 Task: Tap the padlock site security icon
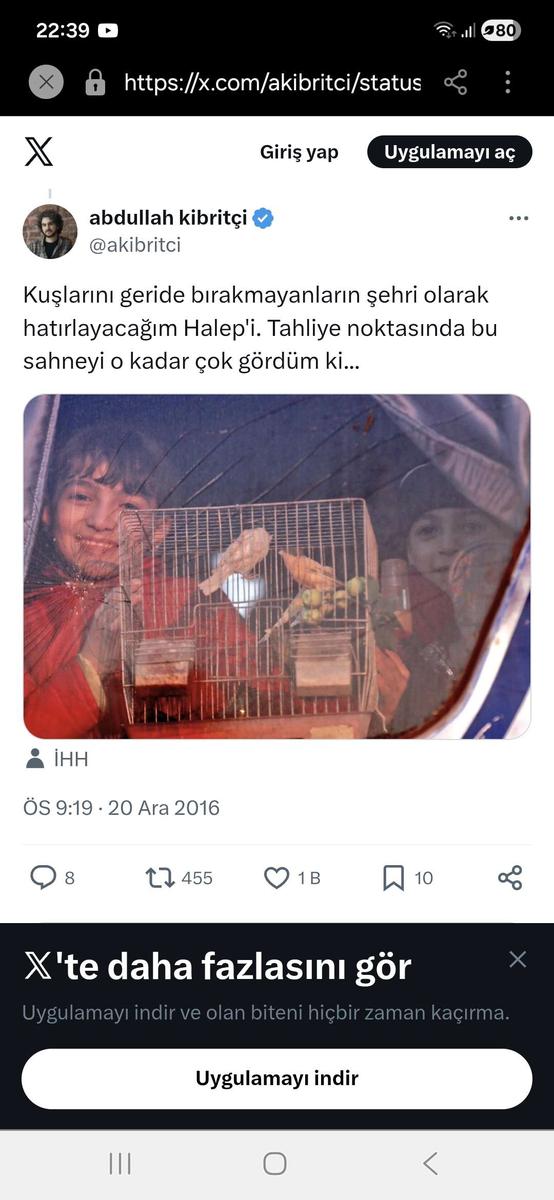pos(96,82)
